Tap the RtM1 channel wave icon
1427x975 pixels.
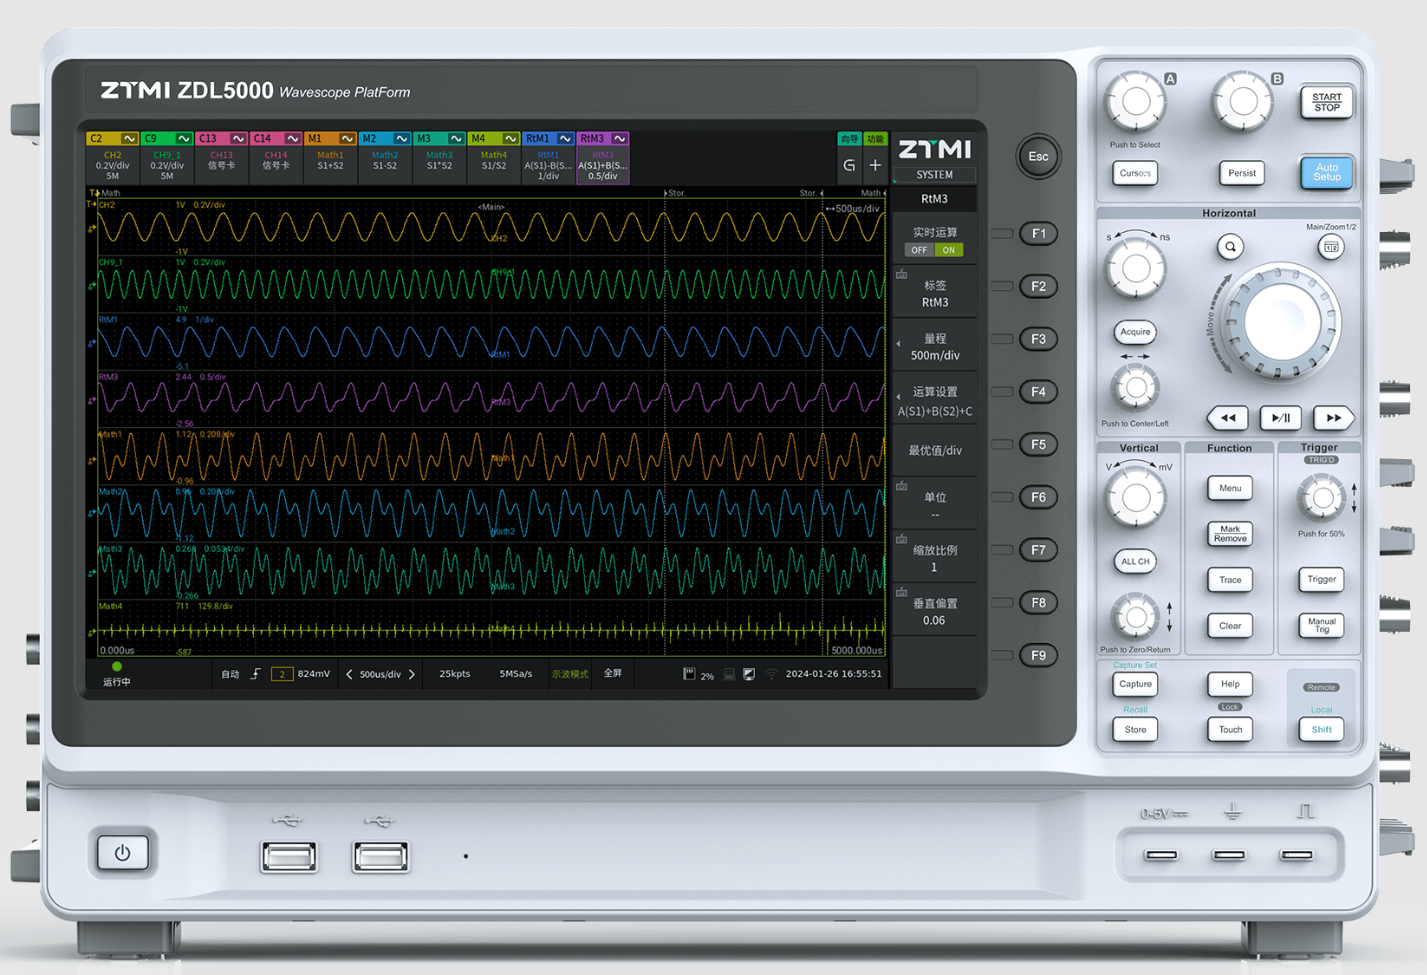pyautogui.click(x=565, y=138)
